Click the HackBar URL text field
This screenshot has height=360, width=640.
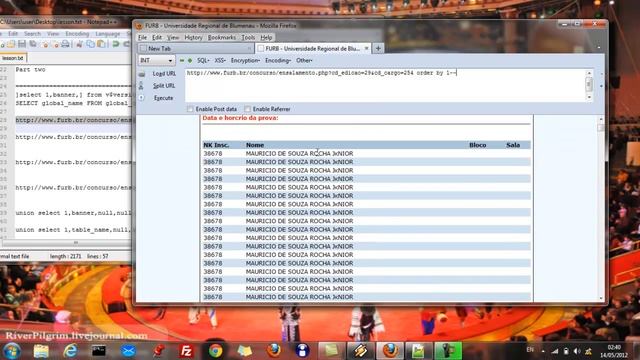385,85
